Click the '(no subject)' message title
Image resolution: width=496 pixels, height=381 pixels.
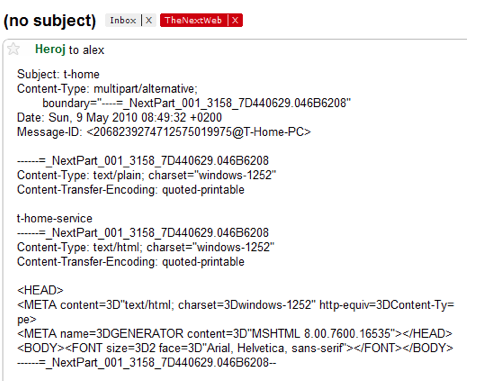click(x=50, y=21)
